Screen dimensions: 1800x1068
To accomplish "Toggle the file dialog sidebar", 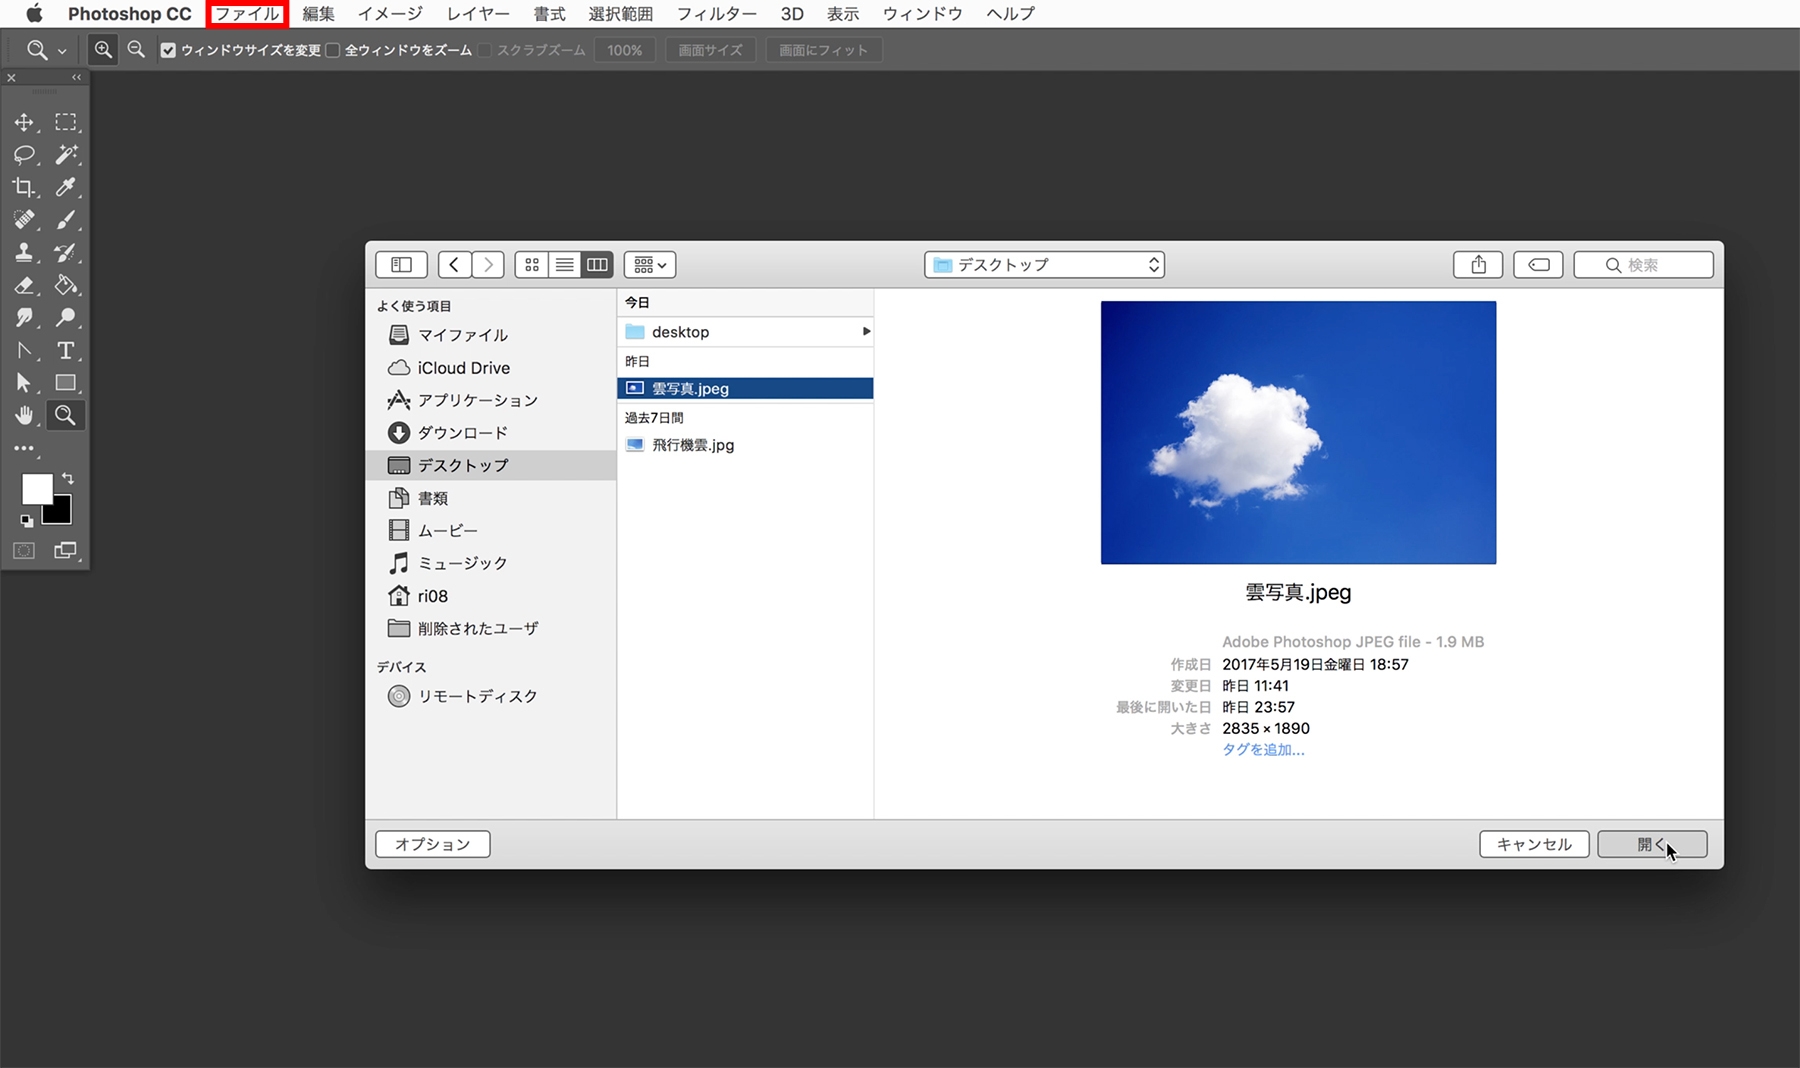I will (x=401, y=265).
